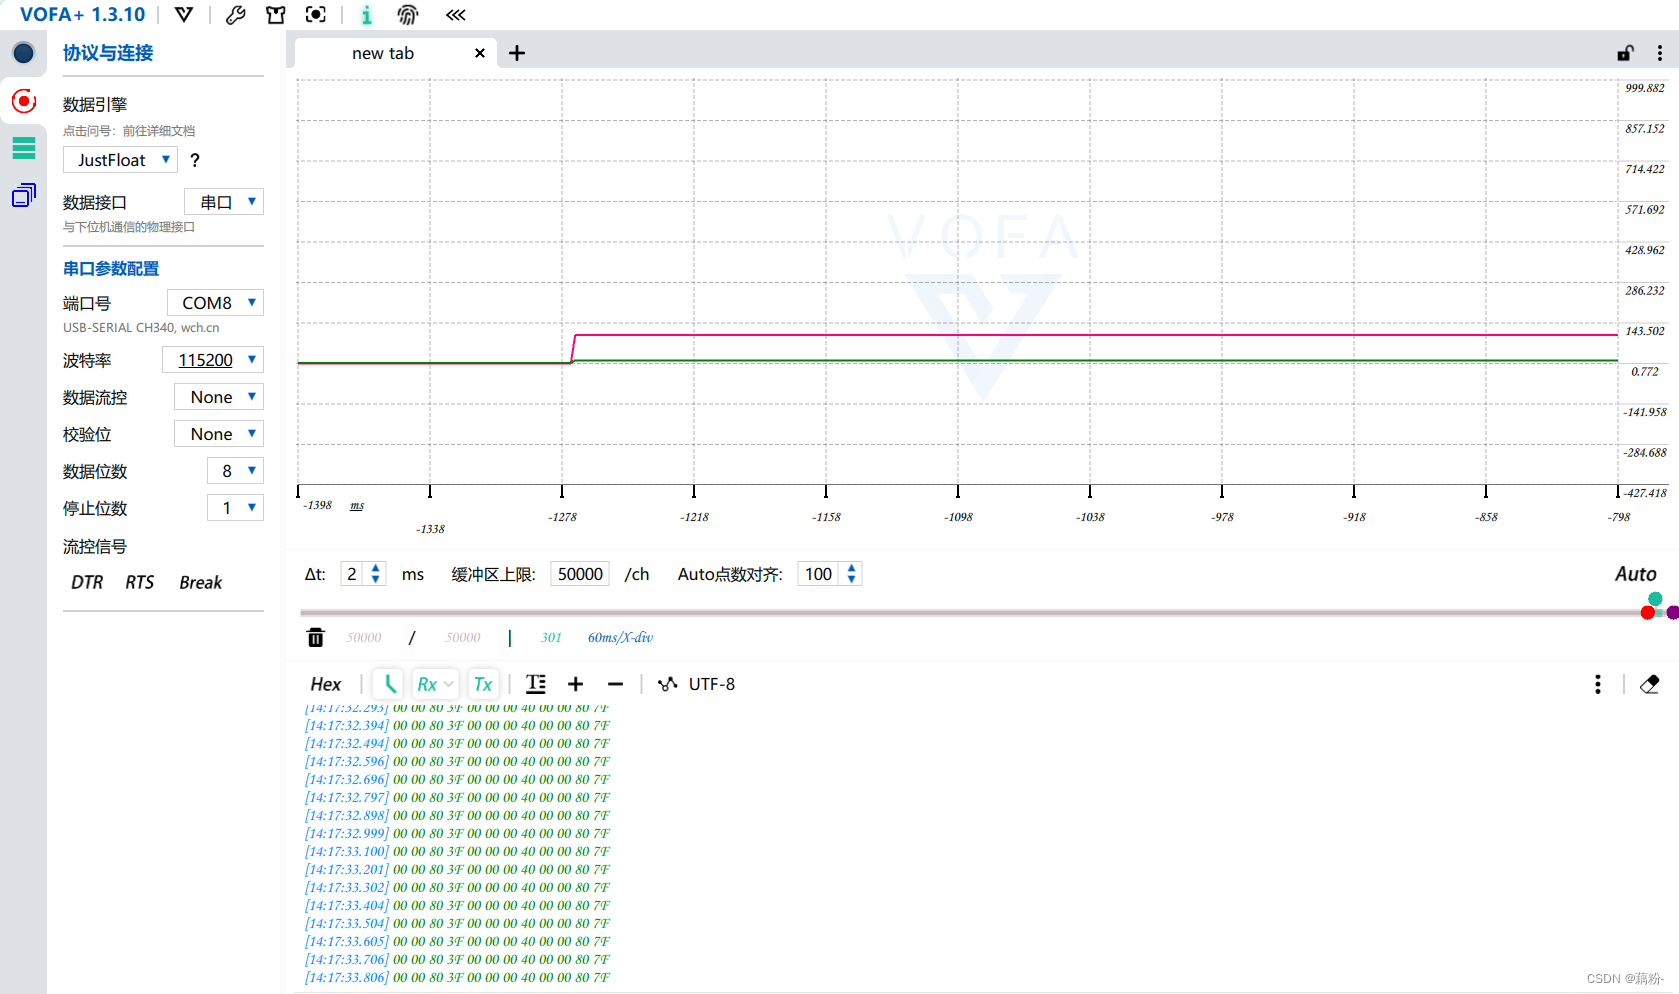Click the Break signal button
This screenshot has height=994, width=1679.
201,582
